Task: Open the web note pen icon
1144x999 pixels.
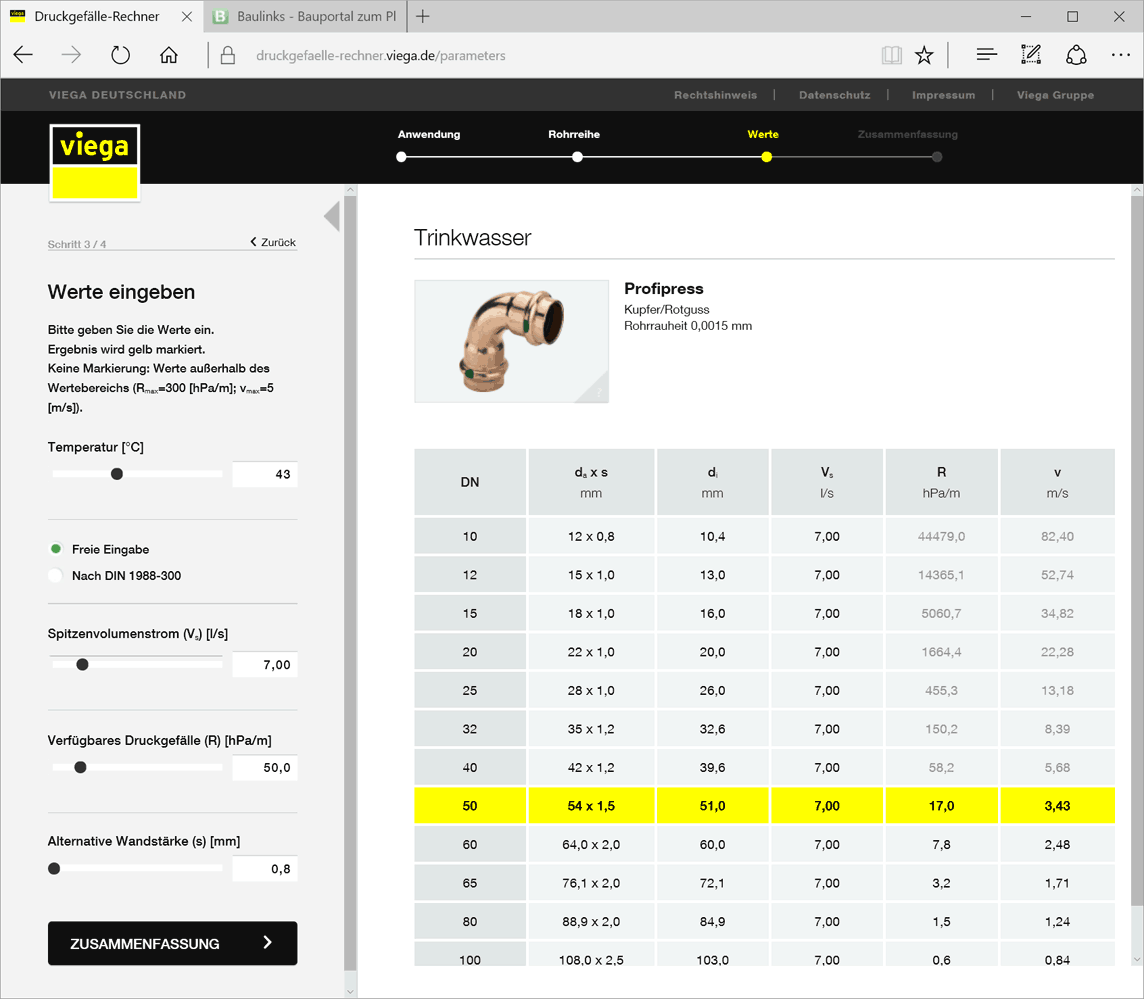Action: pyautogui.click(x=1031, y=55)
